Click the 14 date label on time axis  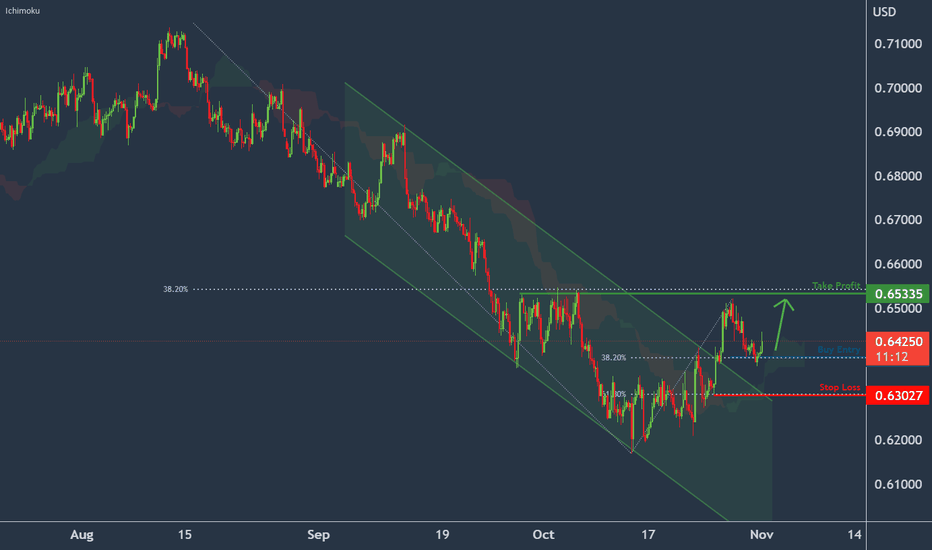854,535
